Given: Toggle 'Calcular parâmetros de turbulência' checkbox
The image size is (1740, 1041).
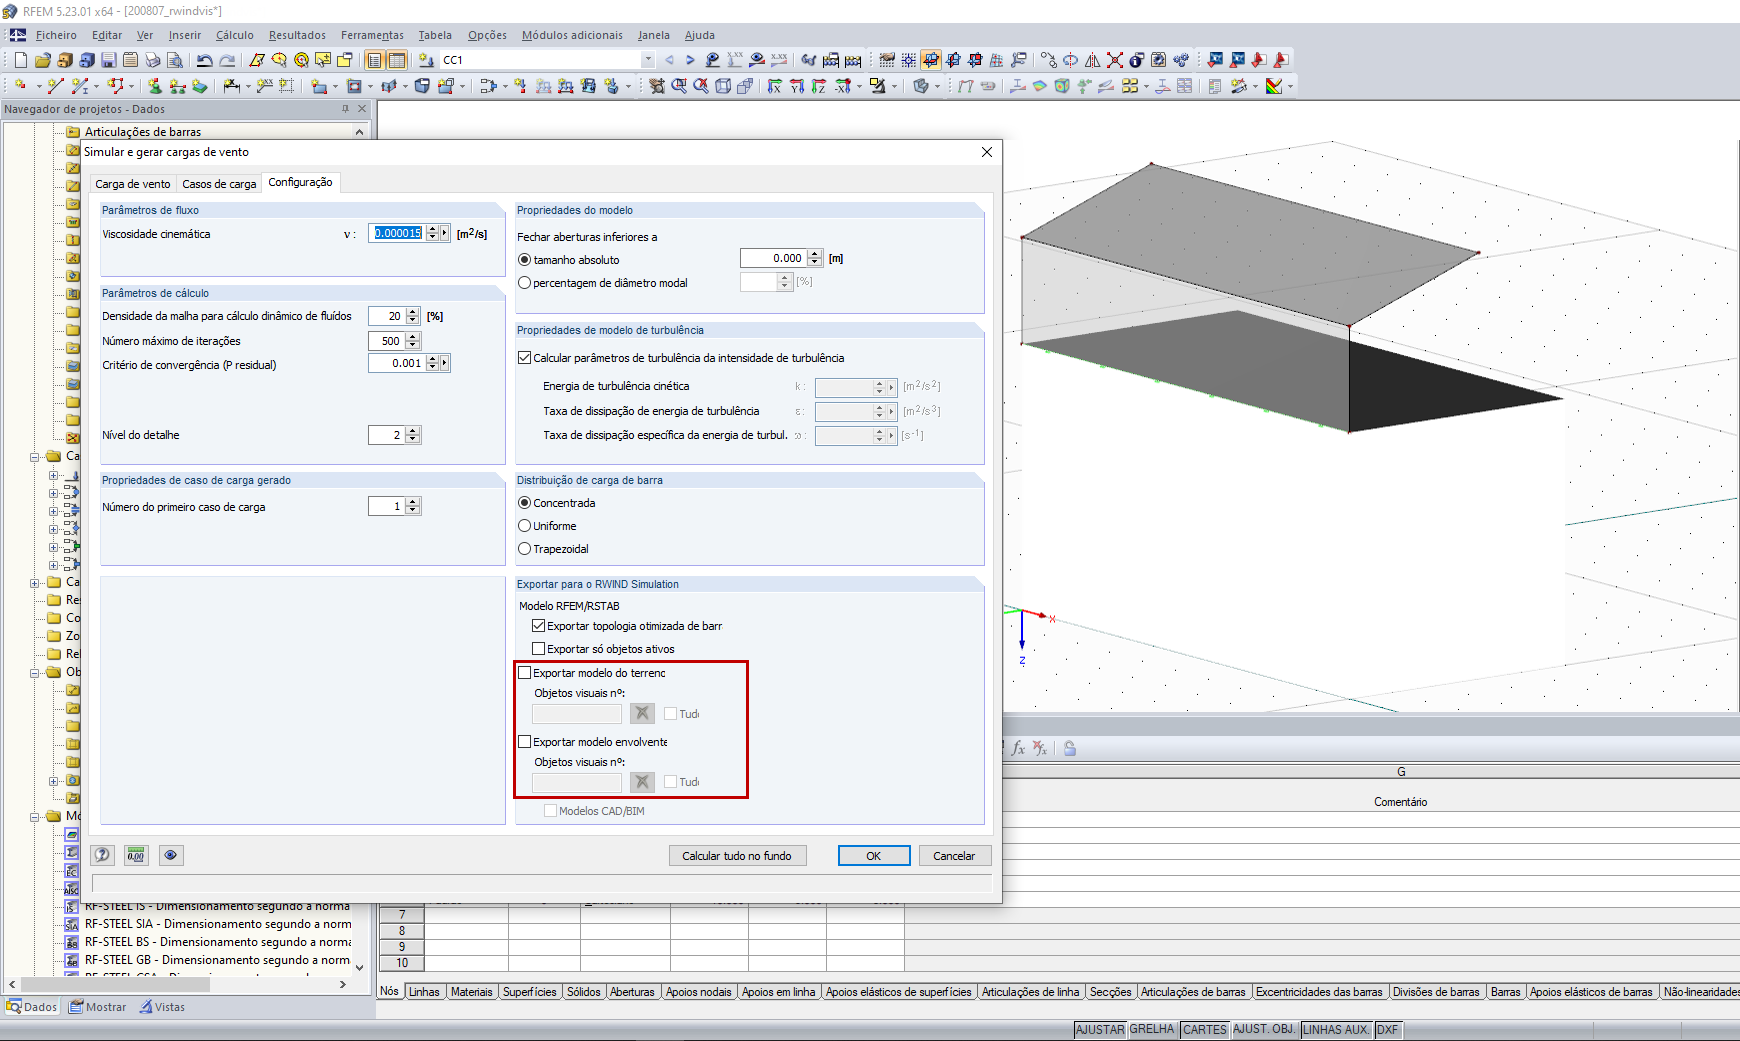Looking at the screenshot, I should tap(525, 358).
